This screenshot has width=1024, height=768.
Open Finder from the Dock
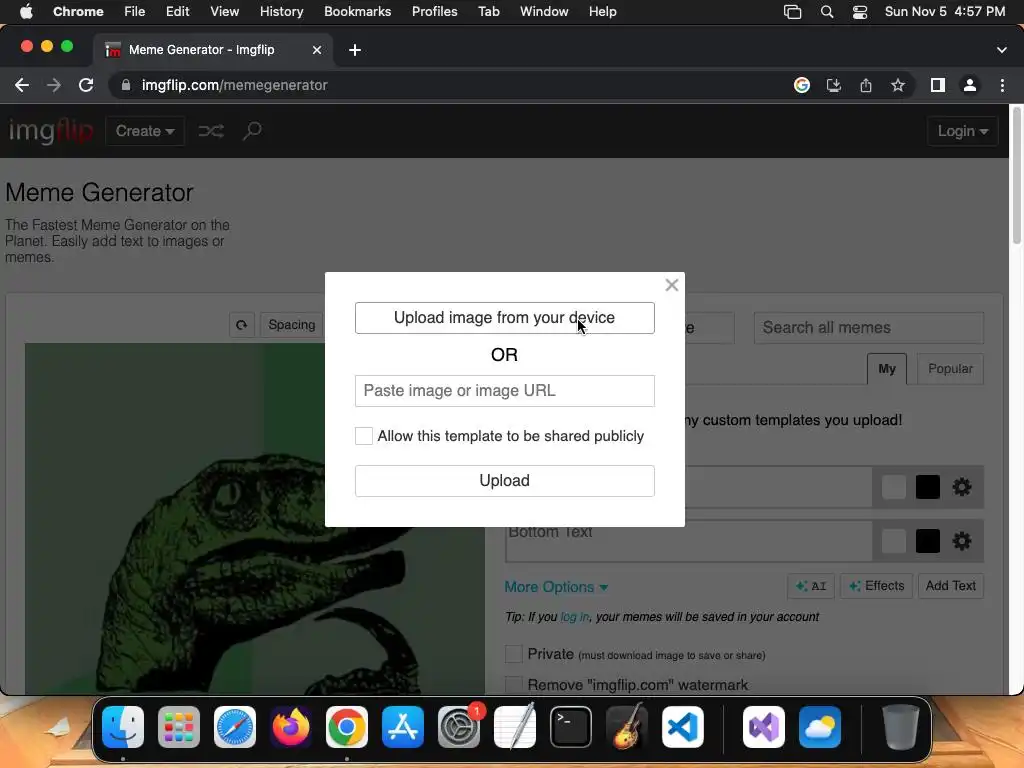pos(123,727)
